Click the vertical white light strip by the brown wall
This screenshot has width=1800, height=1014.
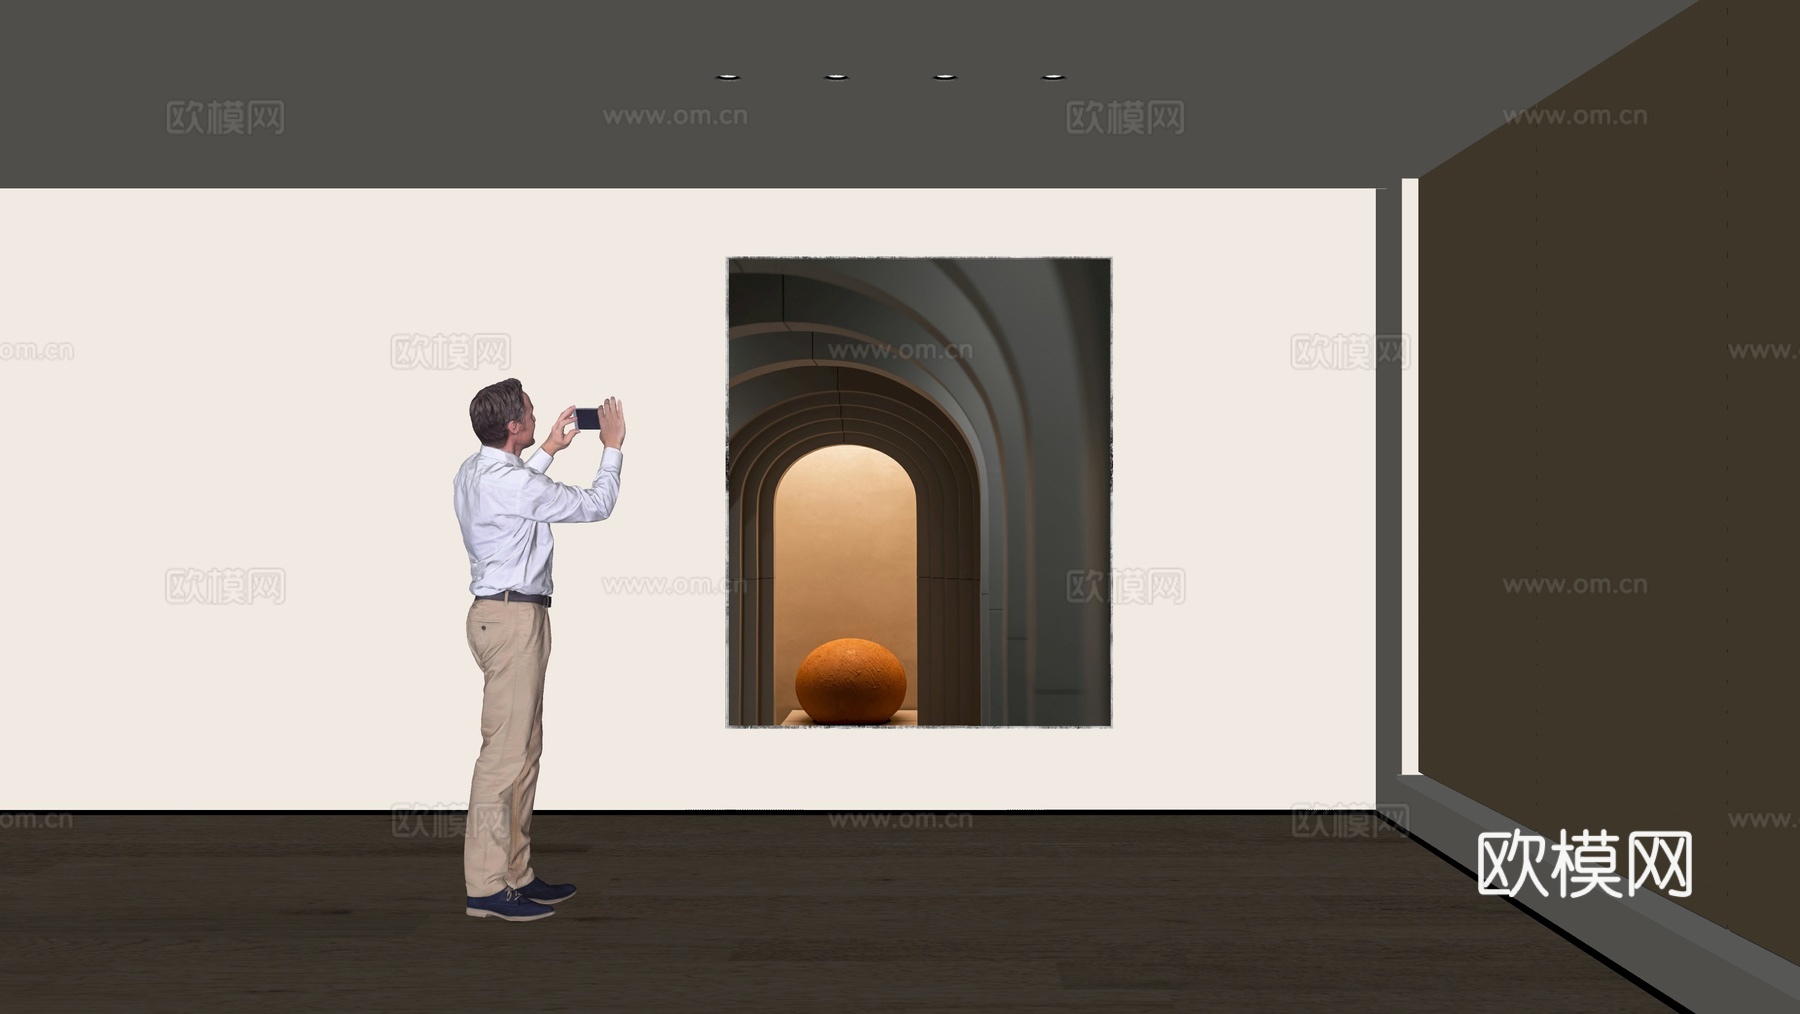(1410, 476)
